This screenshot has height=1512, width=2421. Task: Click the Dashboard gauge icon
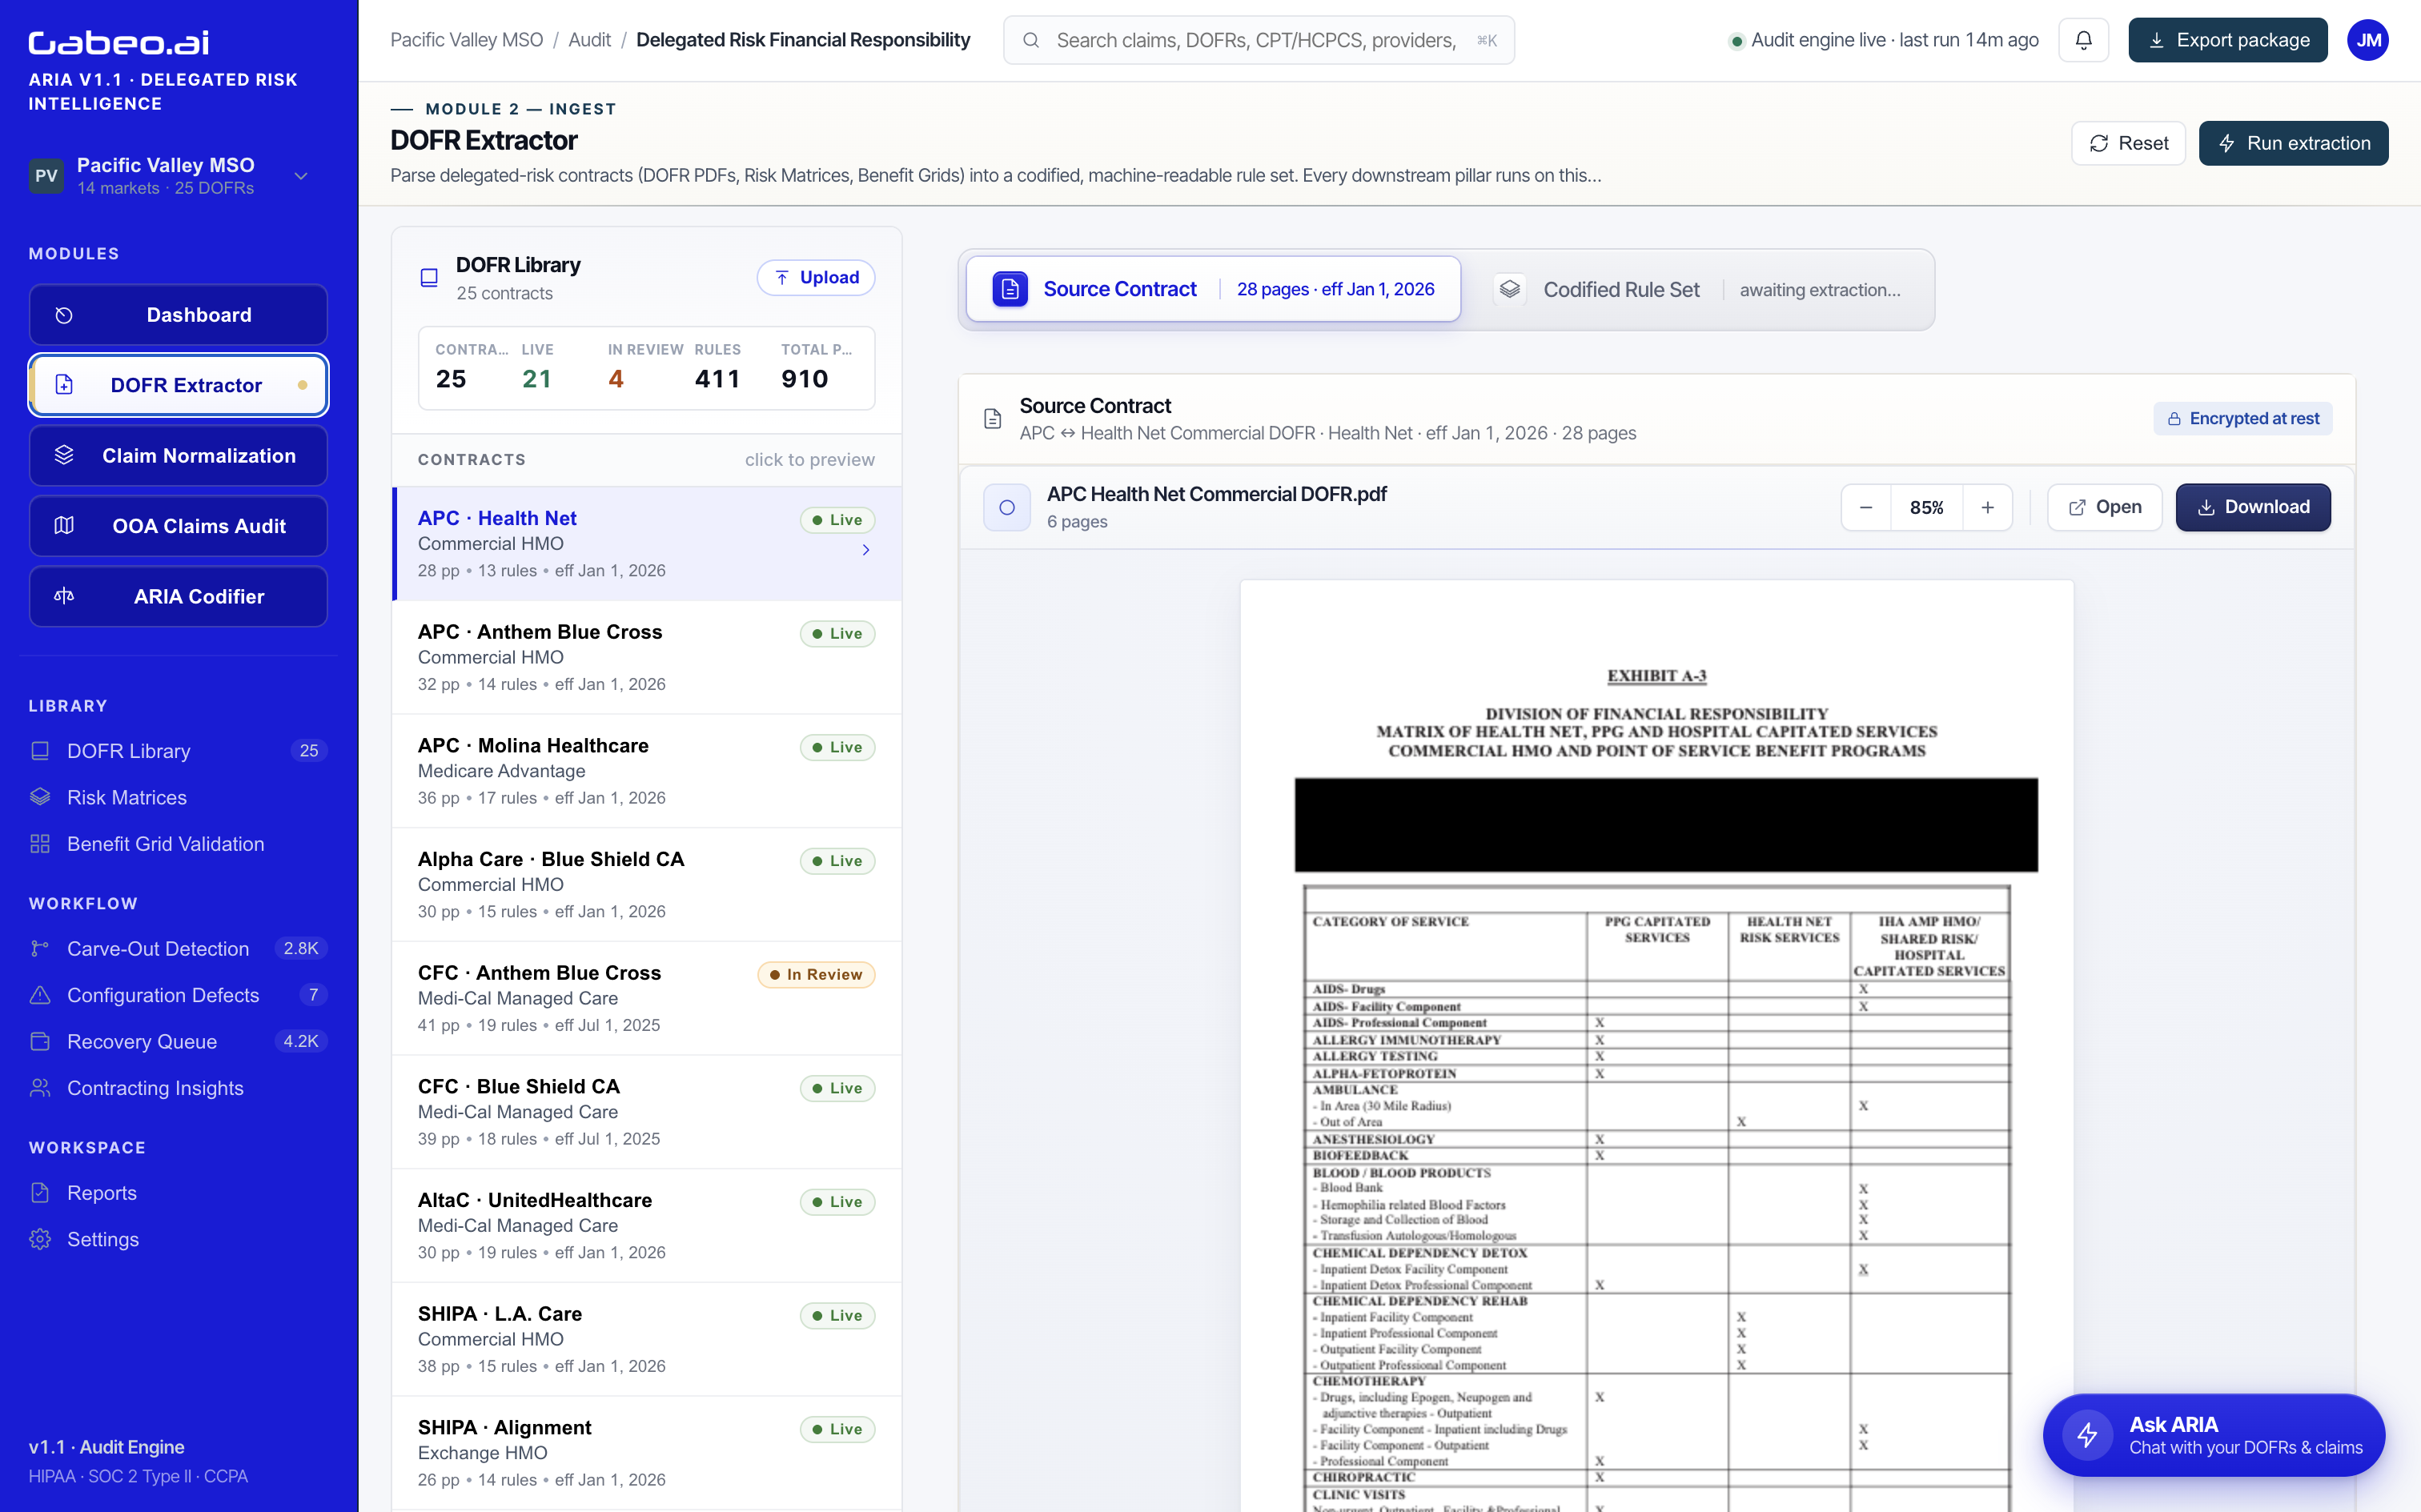[64, 315]
